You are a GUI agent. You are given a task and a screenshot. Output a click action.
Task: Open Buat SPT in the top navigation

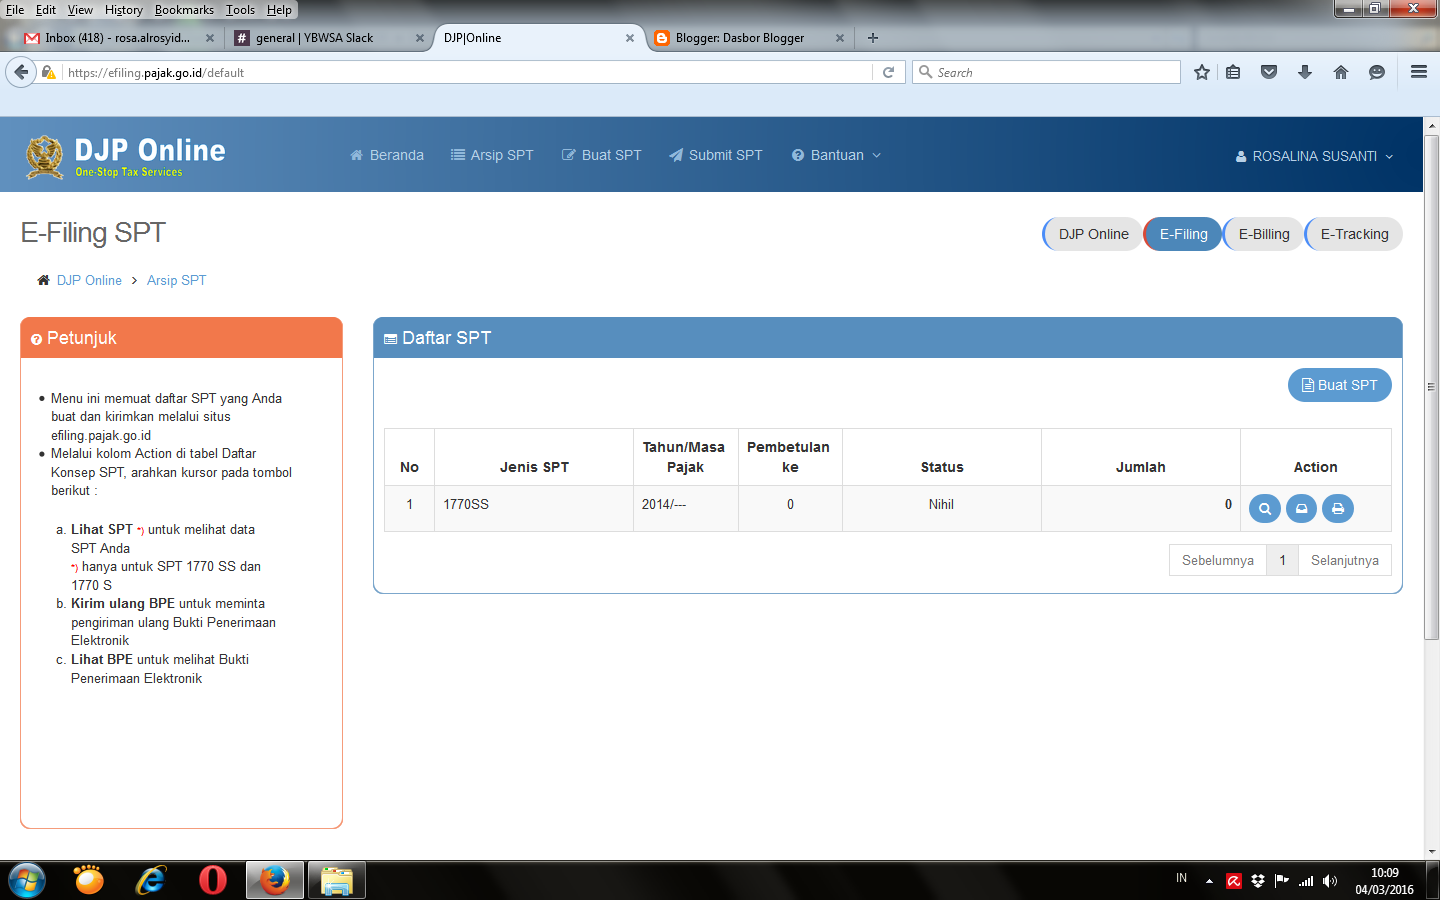[602, 155]
